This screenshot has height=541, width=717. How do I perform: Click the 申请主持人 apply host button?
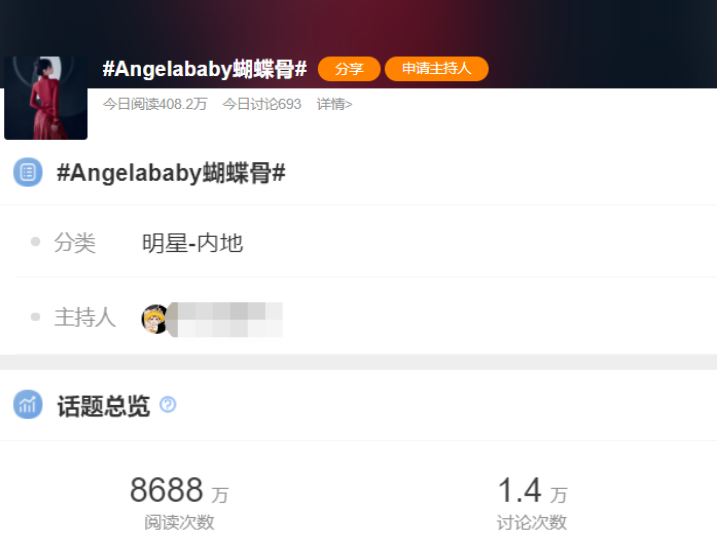[437, 69]
